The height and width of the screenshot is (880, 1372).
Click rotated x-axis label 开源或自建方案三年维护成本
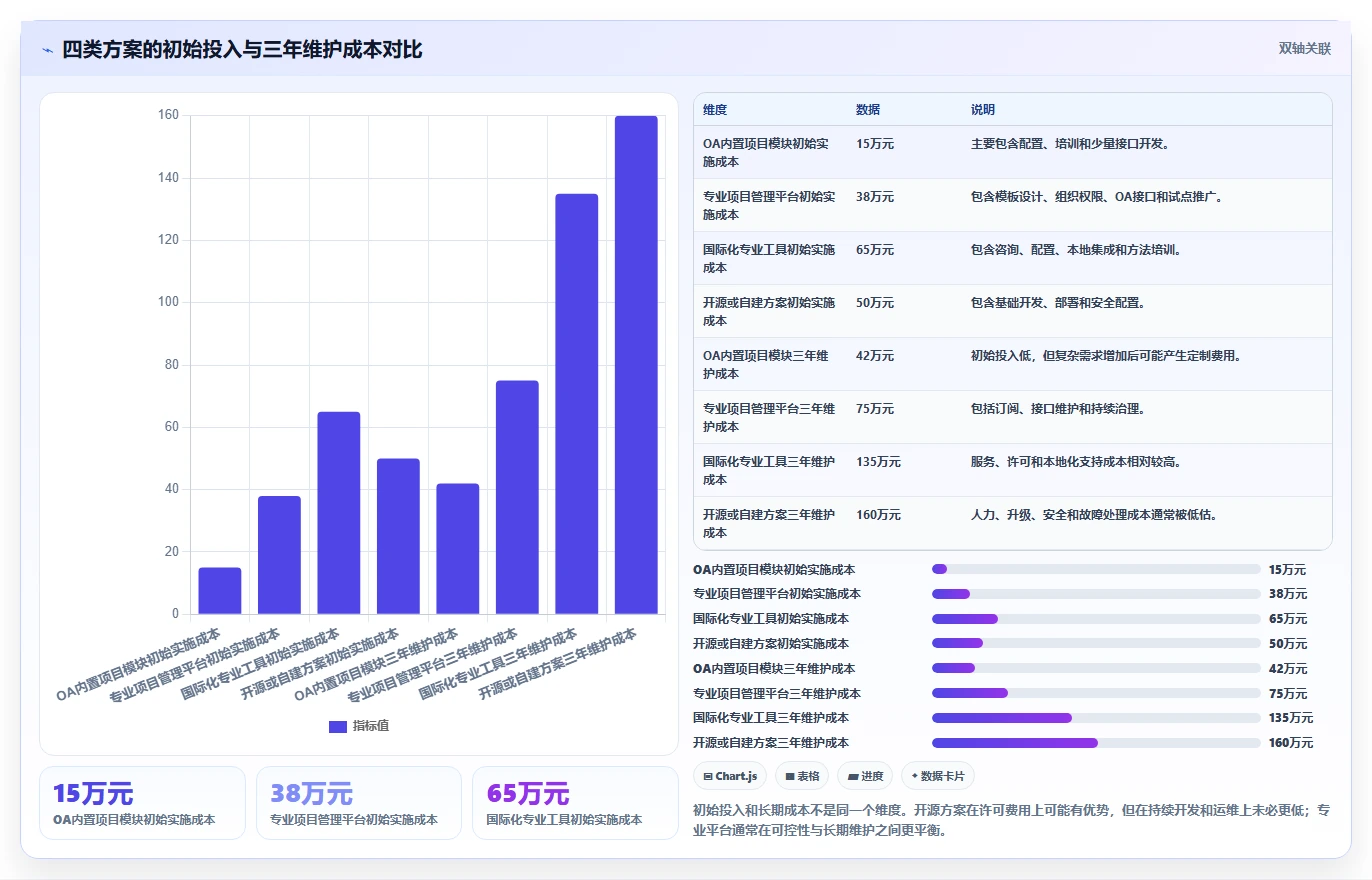557,664
